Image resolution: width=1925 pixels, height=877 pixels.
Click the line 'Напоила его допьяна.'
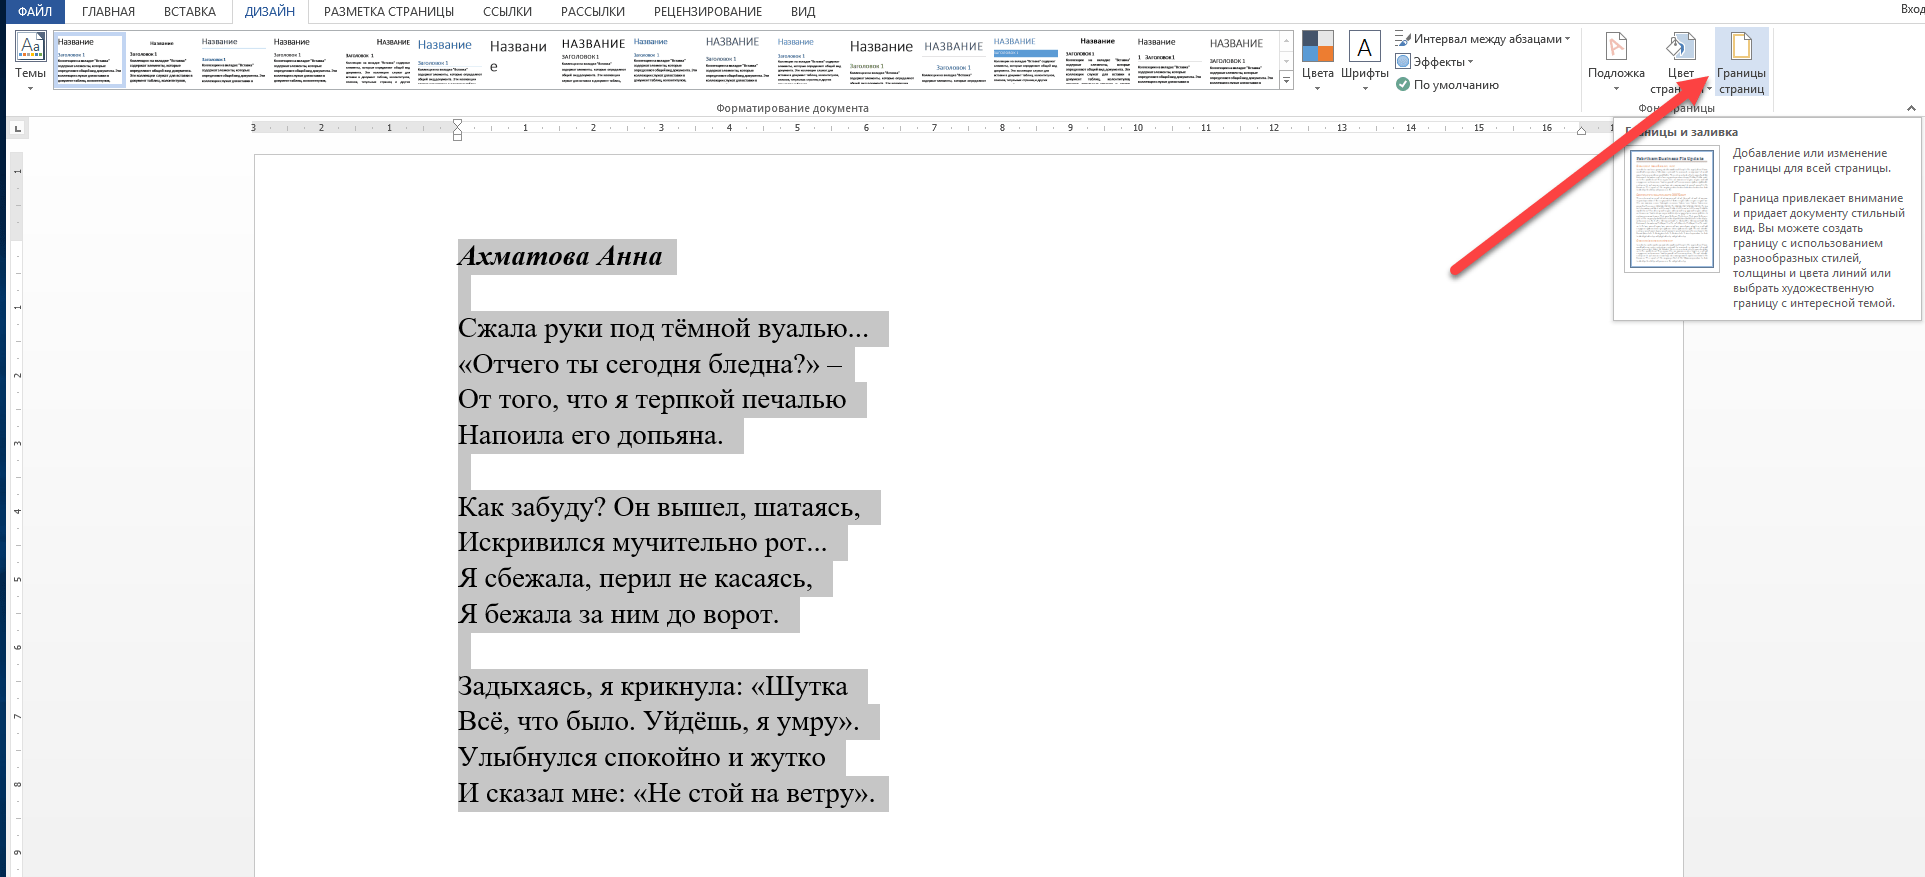(590, 436)
